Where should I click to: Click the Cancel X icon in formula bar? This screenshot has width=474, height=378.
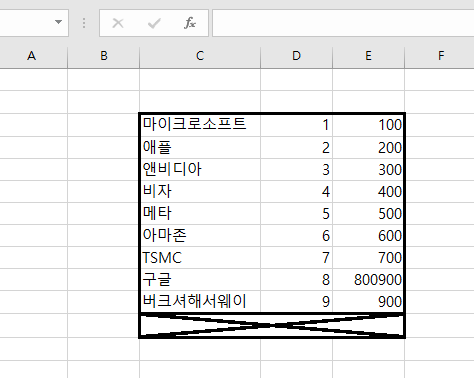coord(118,23)
